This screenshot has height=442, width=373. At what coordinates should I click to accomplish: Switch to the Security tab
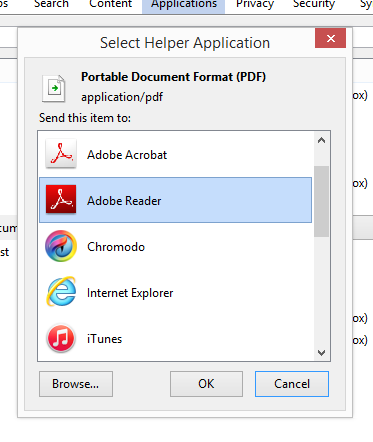(x=314, y=5)
